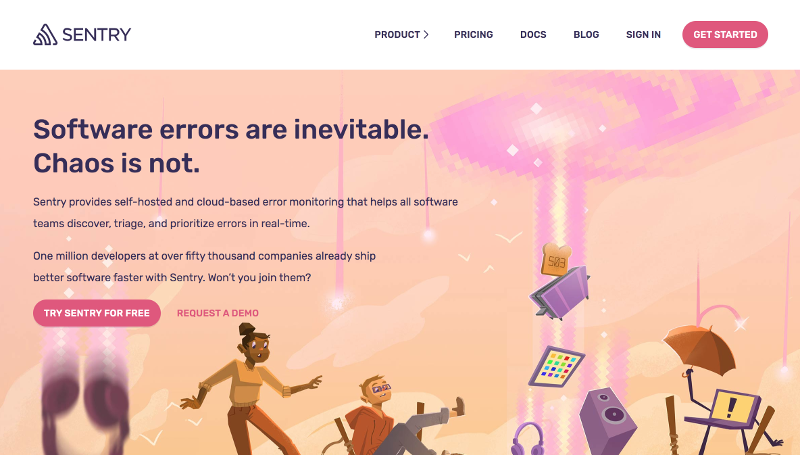Open the Docs link
Screen dimensions: 800x455
(x=533, y=35)
